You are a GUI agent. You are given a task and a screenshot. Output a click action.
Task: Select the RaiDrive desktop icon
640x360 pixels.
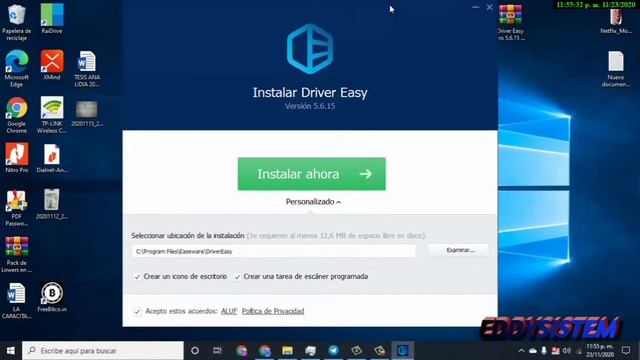[52, 19]
